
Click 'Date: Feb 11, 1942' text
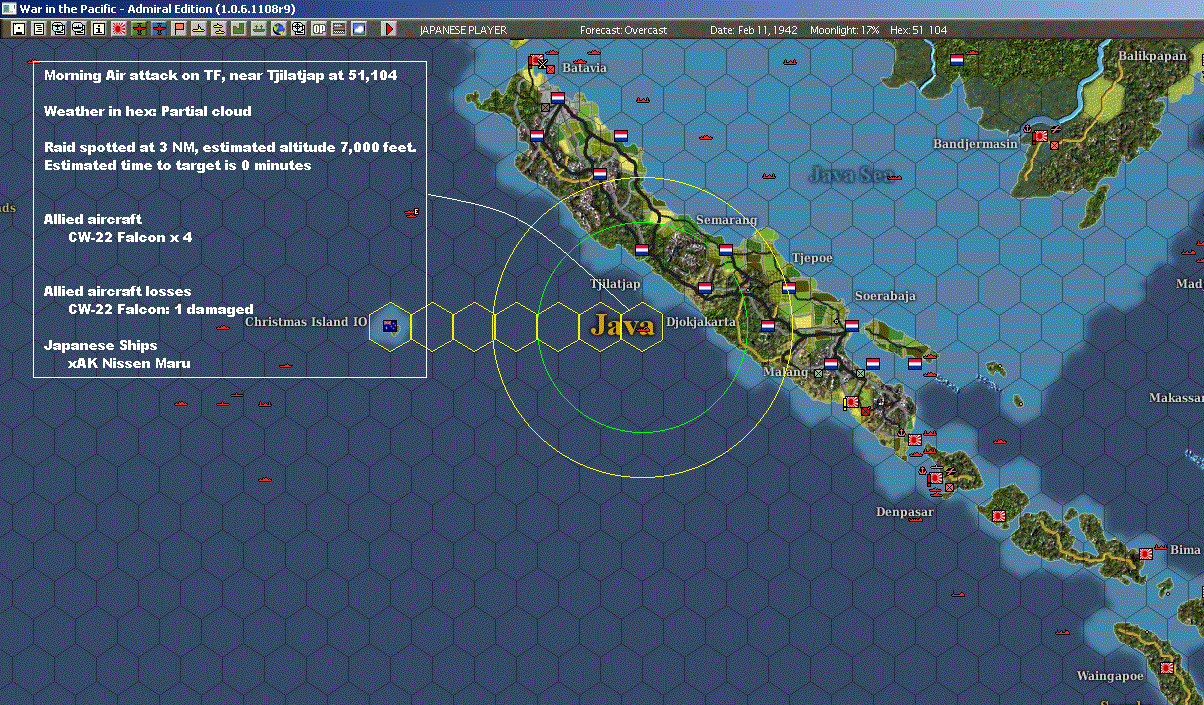click(753, 30)
